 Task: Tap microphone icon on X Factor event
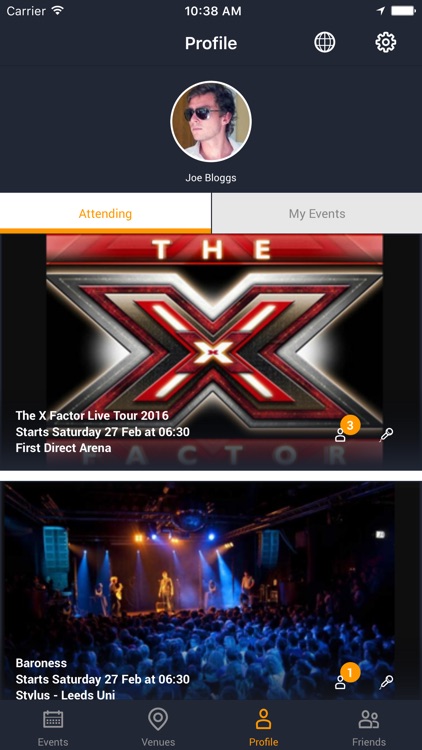[386, 435]
